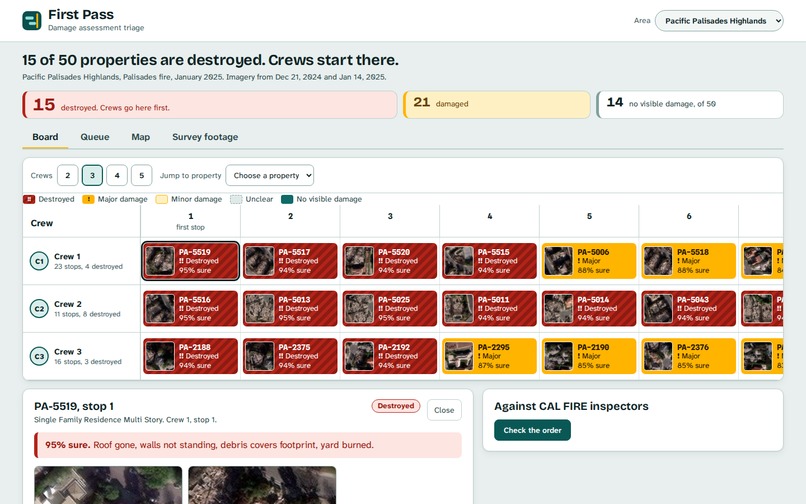Screen dimensions: 806x504
Task: Click the Major damage legend swatch
Action: point(88,200)
